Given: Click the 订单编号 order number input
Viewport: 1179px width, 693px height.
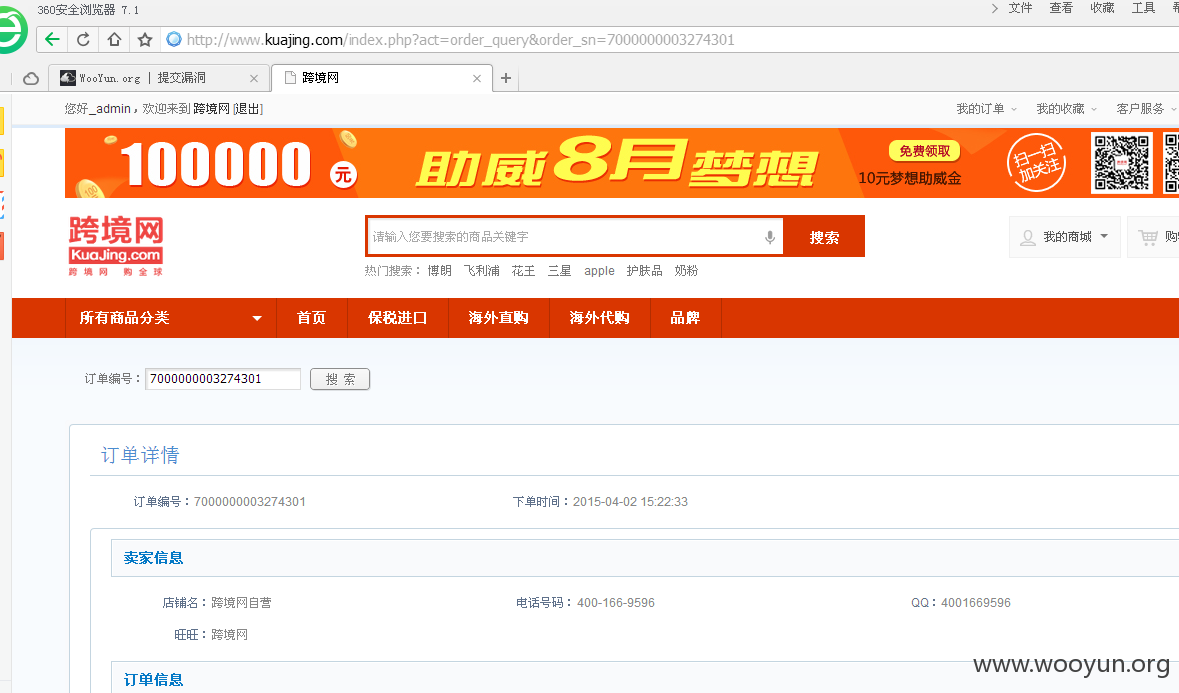Looking at the screenshot, I should click(x=223, y=379).
